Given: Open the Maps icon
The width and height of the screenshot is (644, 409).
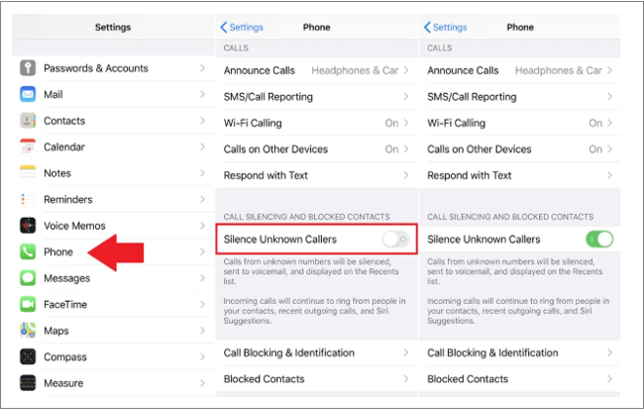Looking at the screenshot, I should [28, 331].
